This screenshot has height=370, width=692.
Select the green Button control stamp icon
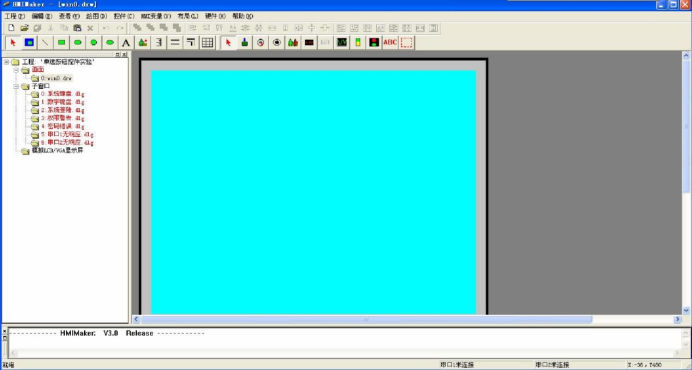pos(244,42)
